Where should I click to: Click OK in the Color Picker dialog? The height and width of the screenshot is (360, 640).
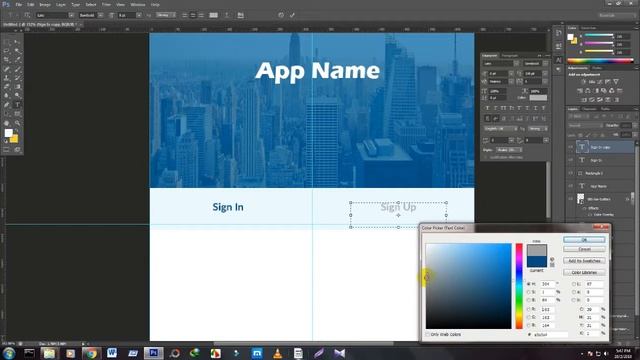(584, 240)
